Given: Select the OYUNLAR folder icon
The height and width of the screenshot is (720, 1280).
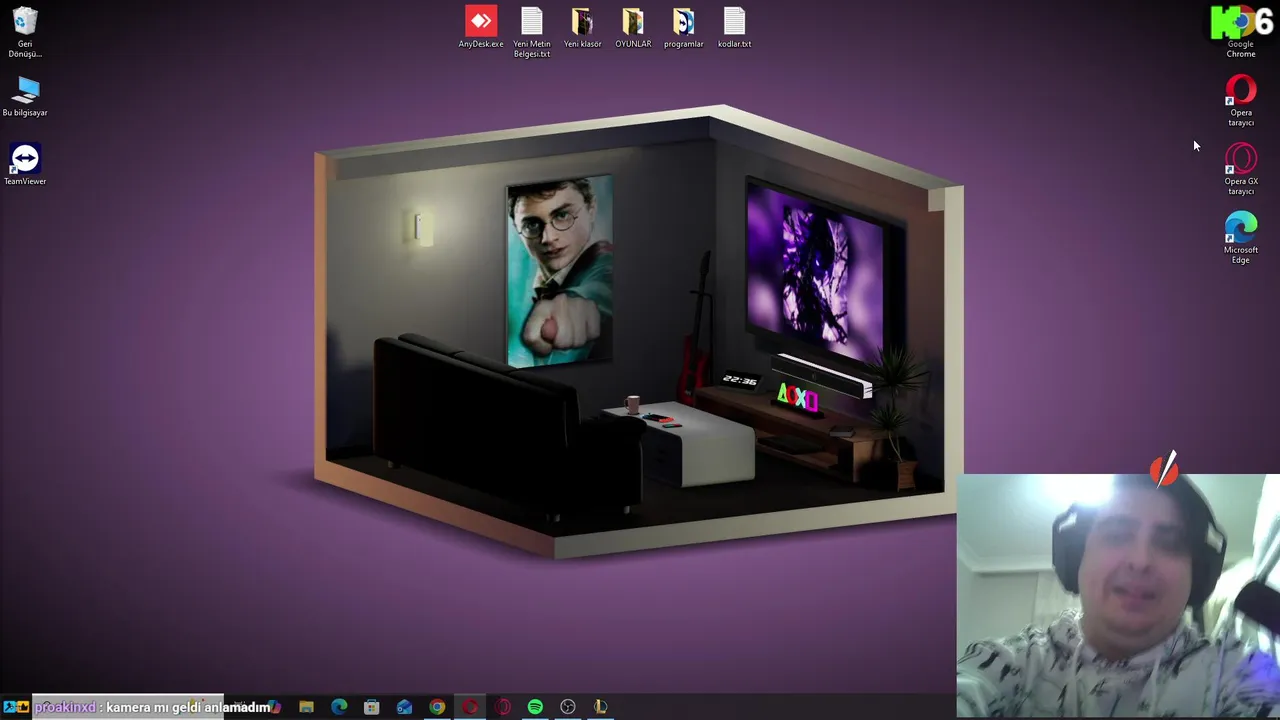Looking at the screenshot, I should pyautogui.click(x=633, y=28).
